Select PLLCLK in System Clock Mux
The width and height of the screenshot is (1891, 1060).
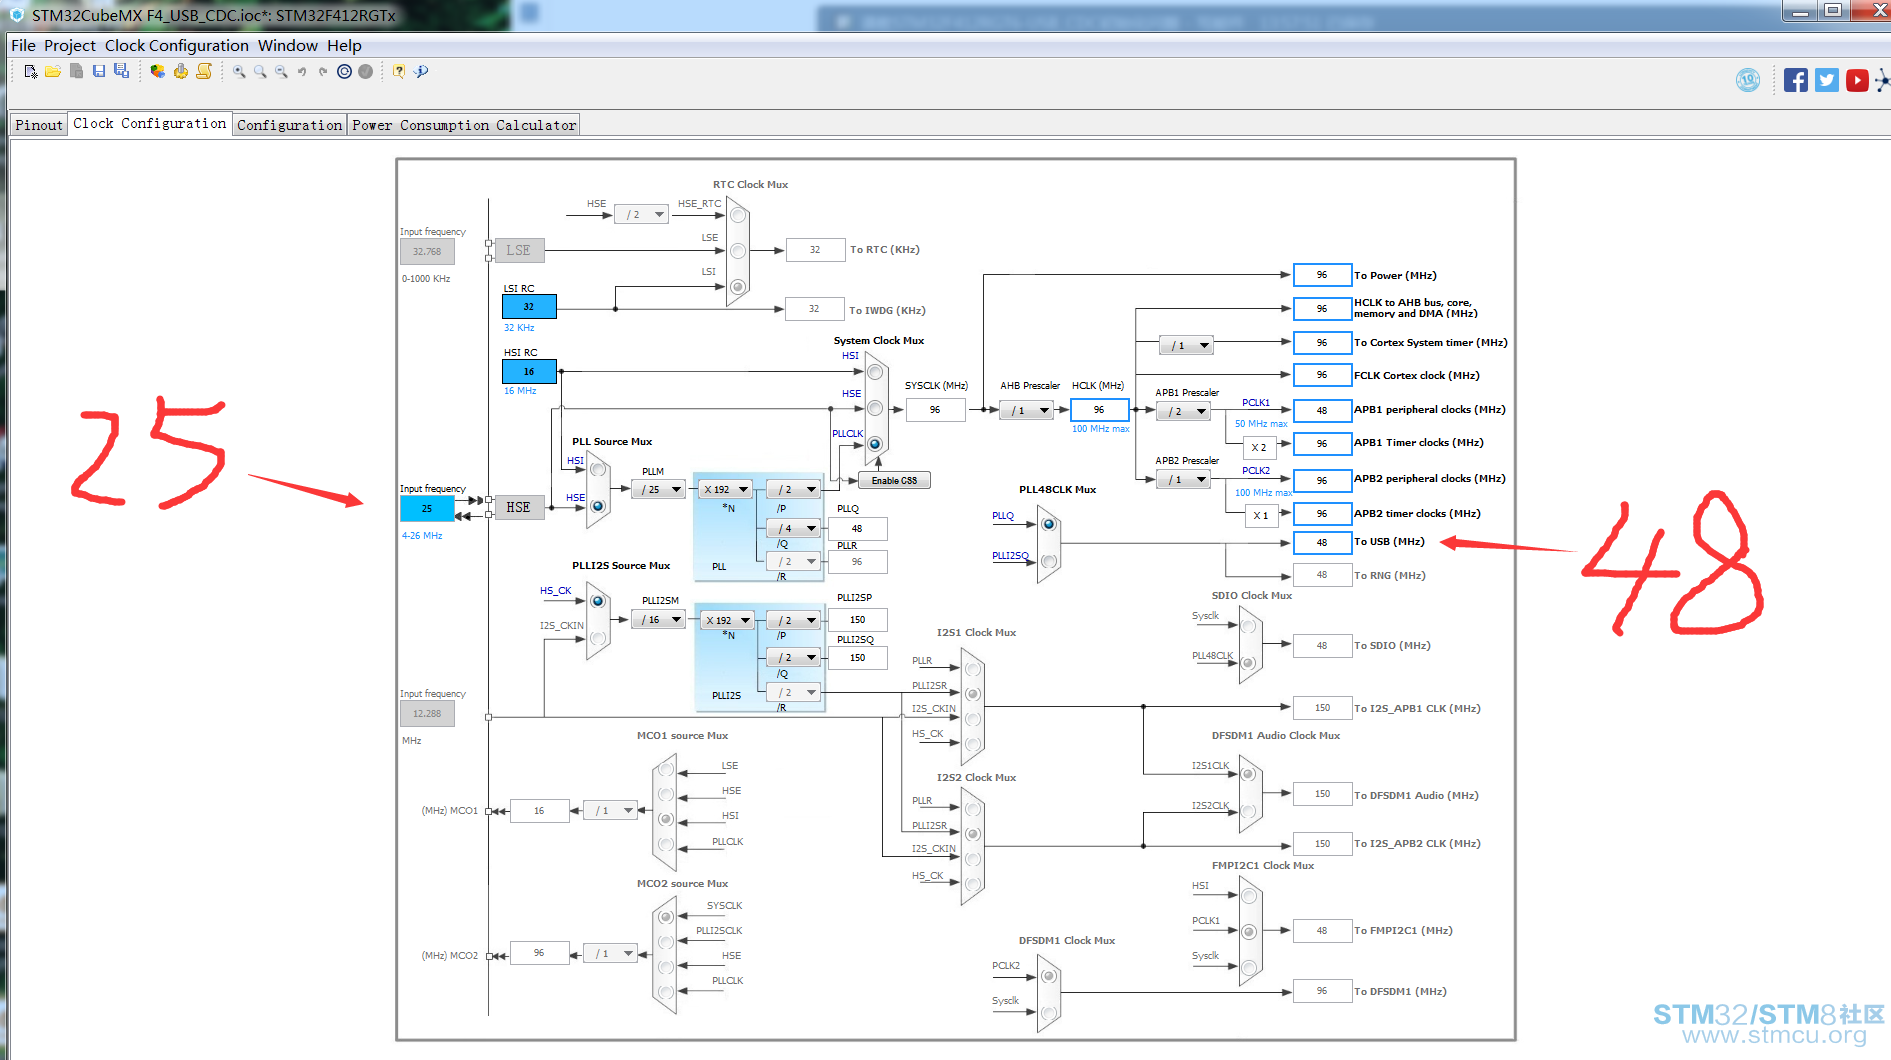coord(875,444)
